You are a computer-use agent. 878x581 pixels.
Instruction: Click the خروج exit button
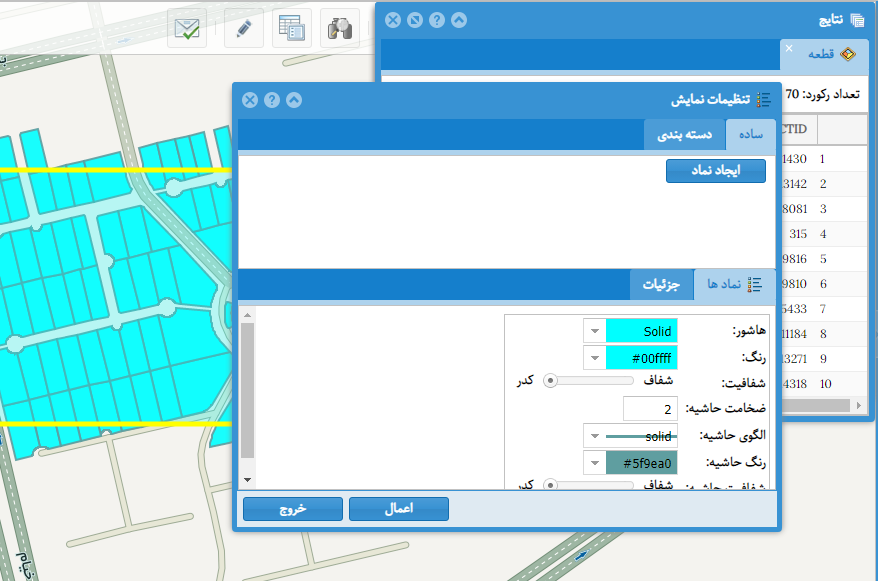292,508
